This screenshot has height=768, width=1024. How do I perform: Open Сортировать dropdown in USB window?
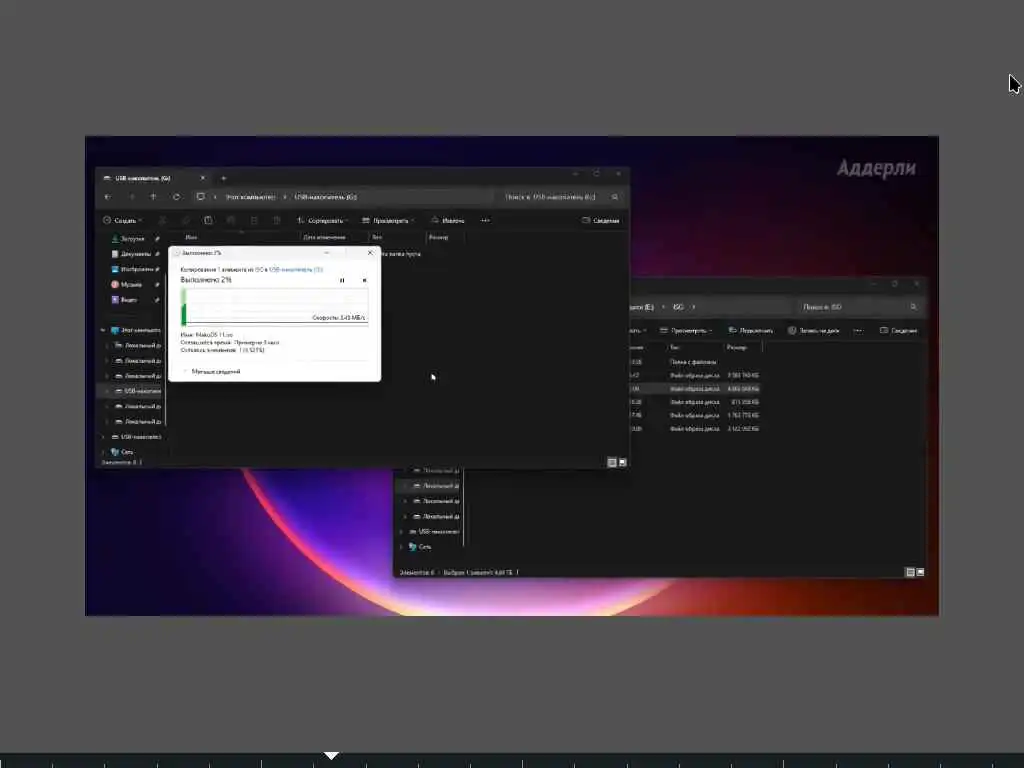pyautogui.click(x=322, y=221)
